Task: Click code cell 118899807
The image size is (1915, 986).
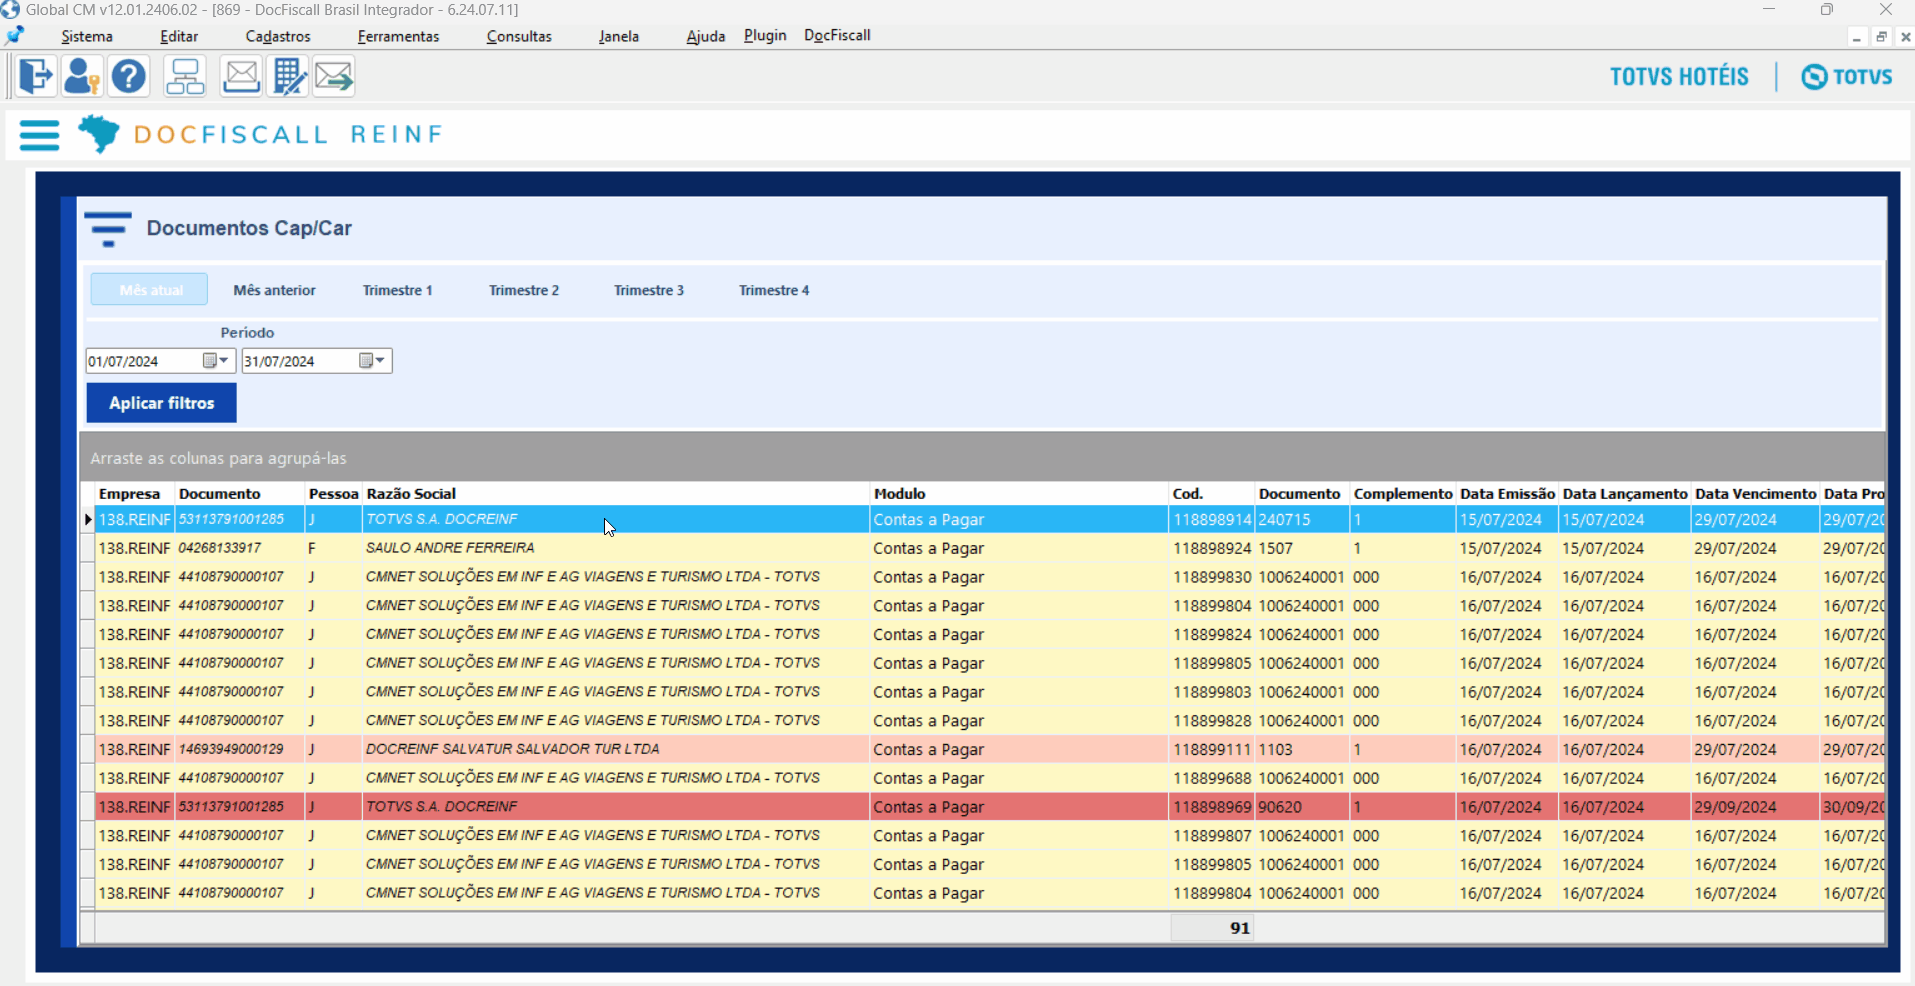Action: (x=1212, y=836)
